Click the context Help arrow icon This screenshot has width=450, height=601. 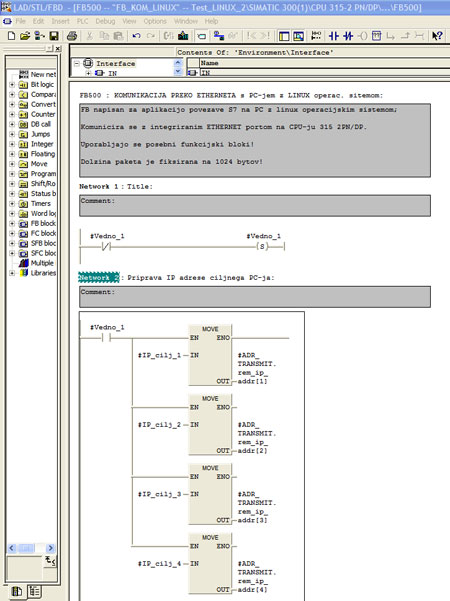coord(437,36)
